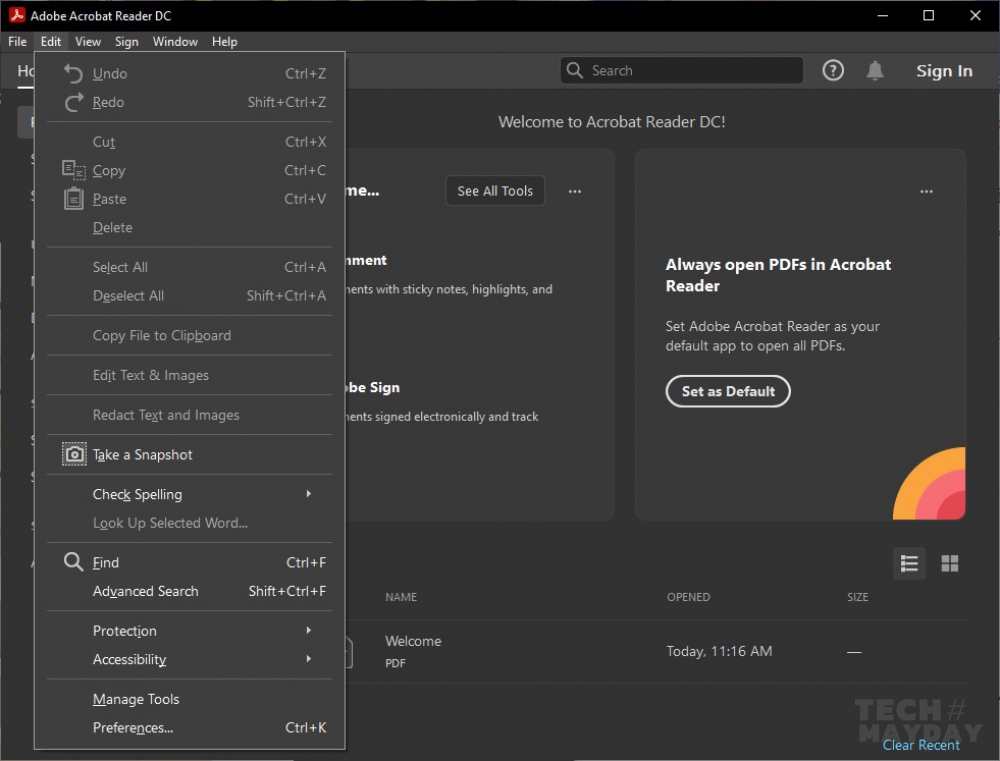Sort recent files by OPENED column header
Viewport: 1000px width, 761px height.
tap(688, 596)
